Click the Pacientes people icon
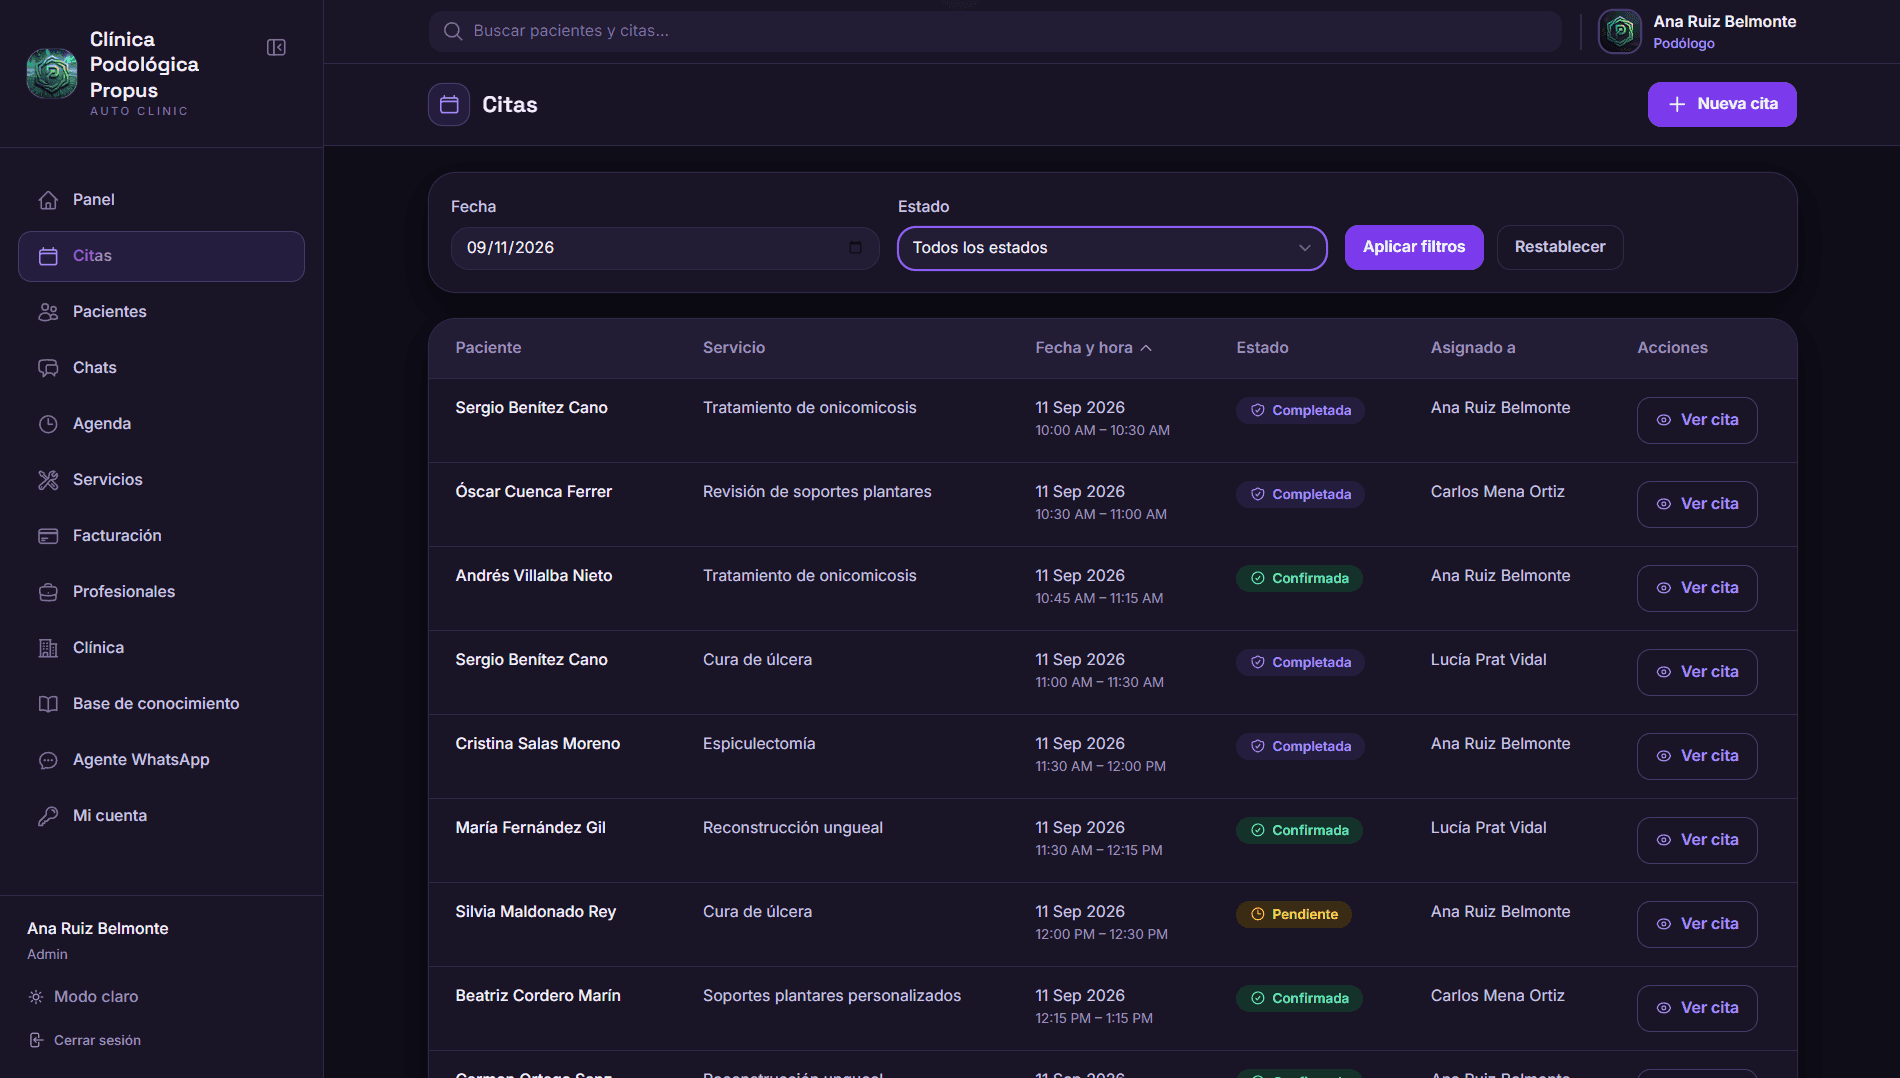 click(x=48, y=312)
